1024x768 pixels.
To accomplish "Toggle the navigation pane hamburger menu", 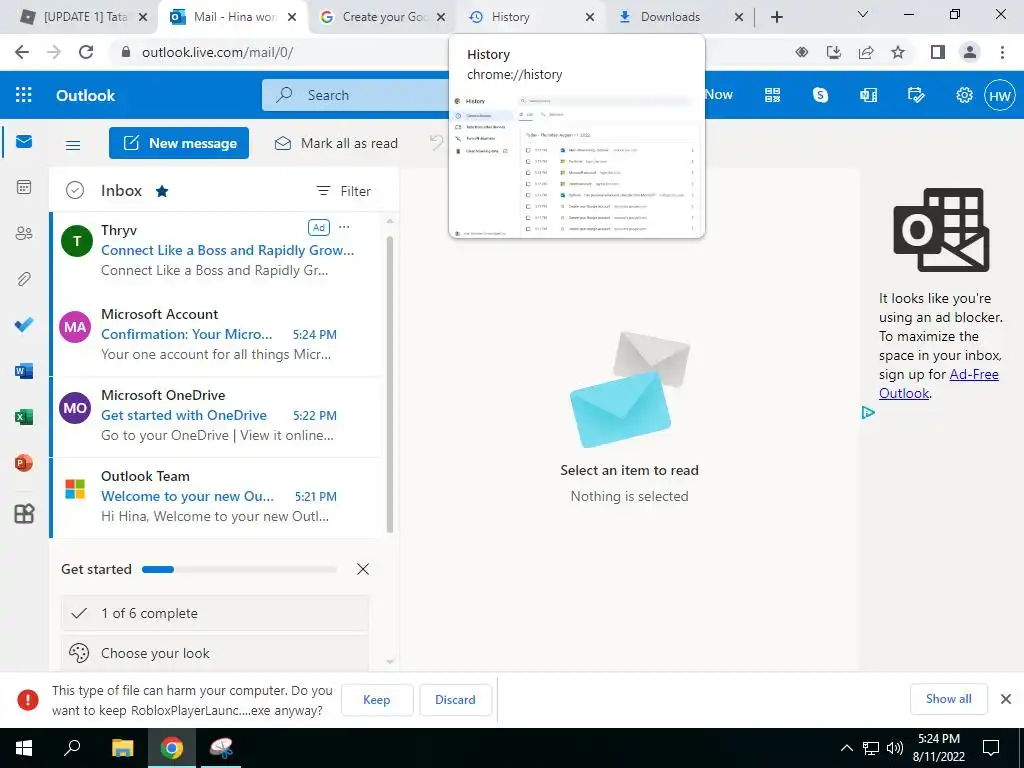I will click(x=73, y=144).
